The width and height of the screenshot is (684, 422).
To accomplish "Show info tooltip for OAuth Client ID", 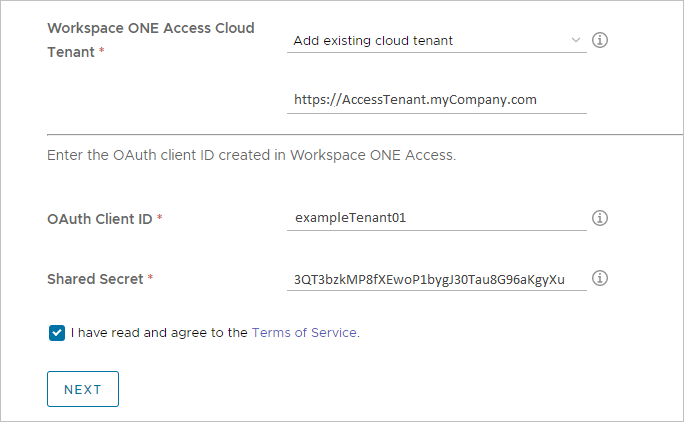I will [600, 218].
